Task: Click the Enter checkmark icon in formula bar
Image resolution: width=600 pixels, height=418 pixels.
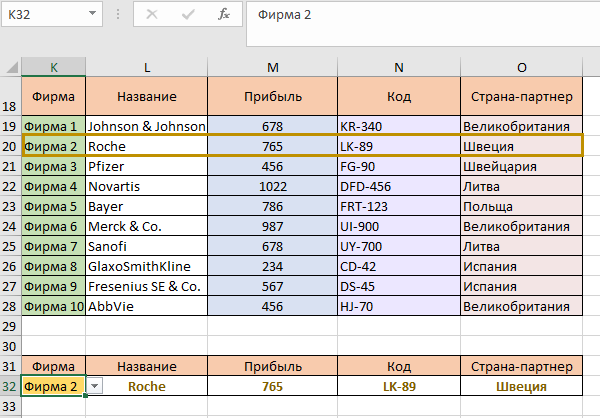Action: (188, 15)
